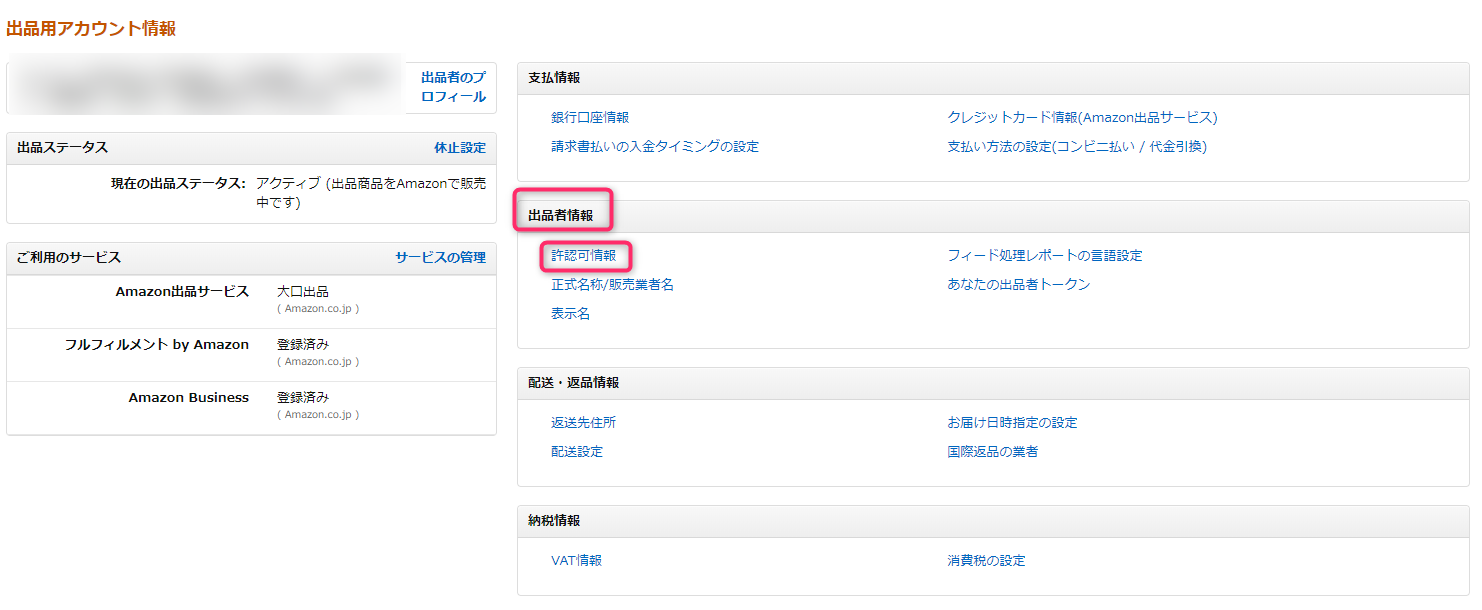
Task: Open フィード処理レポートの言語設定
Action: pos(1045,256)
